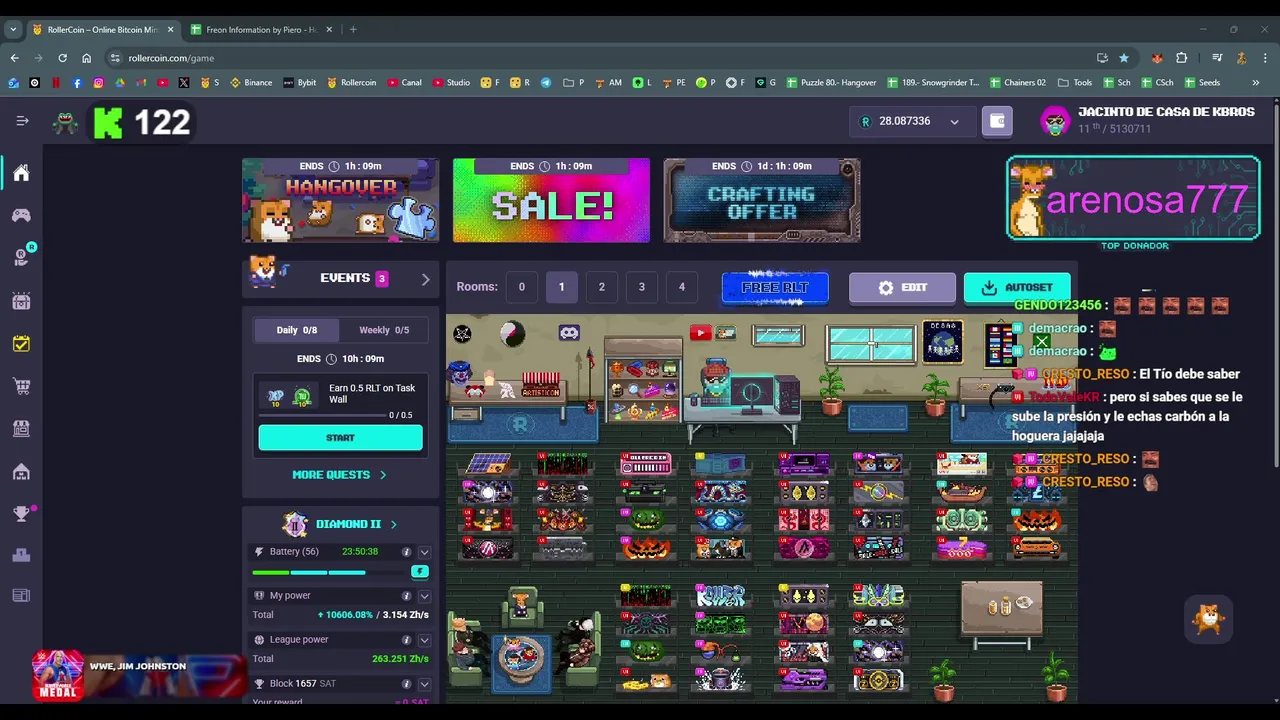Expand the My power section chevron
This screenshot has height=720, width=1280.
(x=424, y=596)
